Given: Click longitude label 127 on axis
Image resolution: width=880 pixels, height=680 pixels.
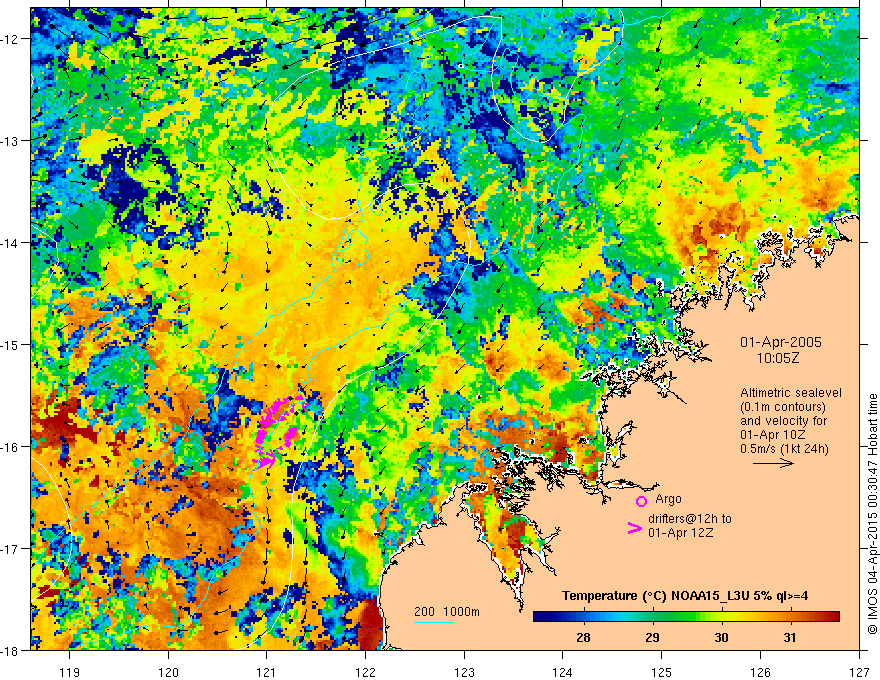Looking at the screenshot, I should tap(859, 672).
